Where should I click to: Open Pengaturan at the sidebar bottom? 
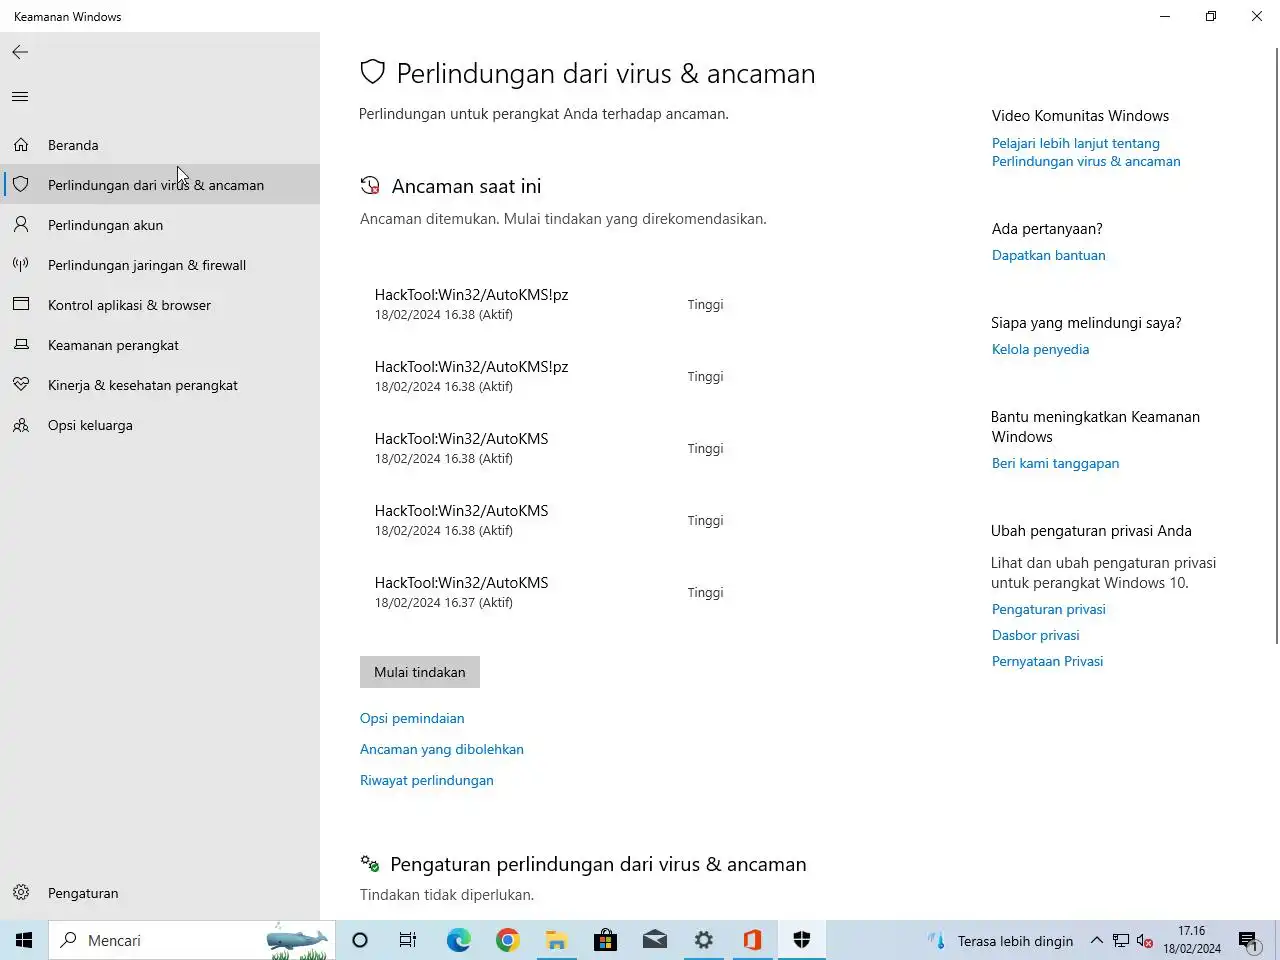[160, 893]
